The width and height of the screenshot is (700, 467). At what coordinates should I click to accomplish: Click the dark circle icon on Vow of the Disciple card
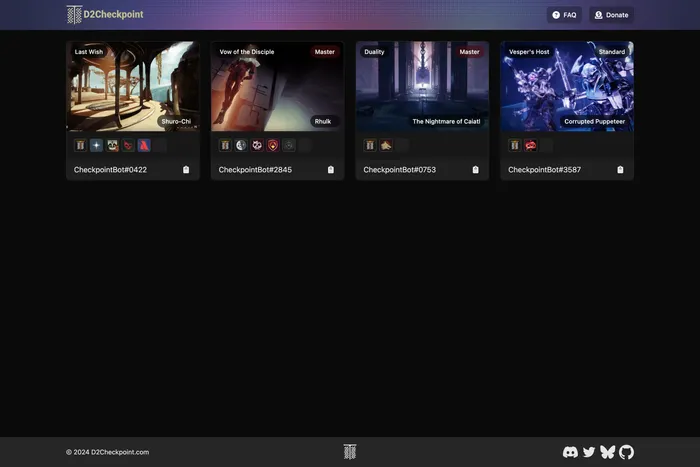click(x=289, y=145)
